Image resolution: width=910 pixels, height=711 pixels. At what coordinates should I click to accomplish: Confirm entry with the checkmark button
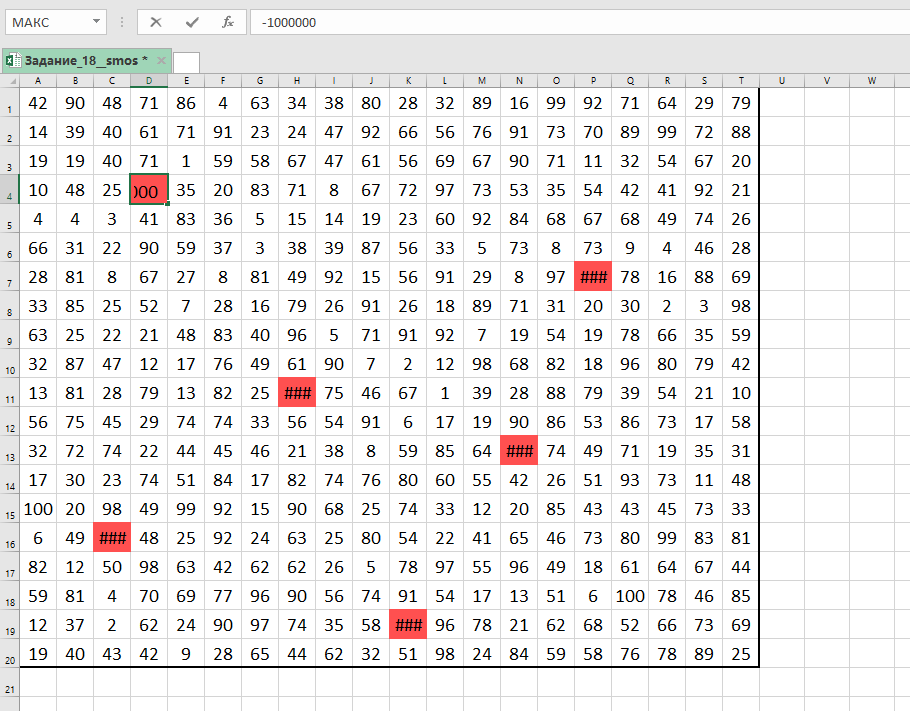(192, 22)
